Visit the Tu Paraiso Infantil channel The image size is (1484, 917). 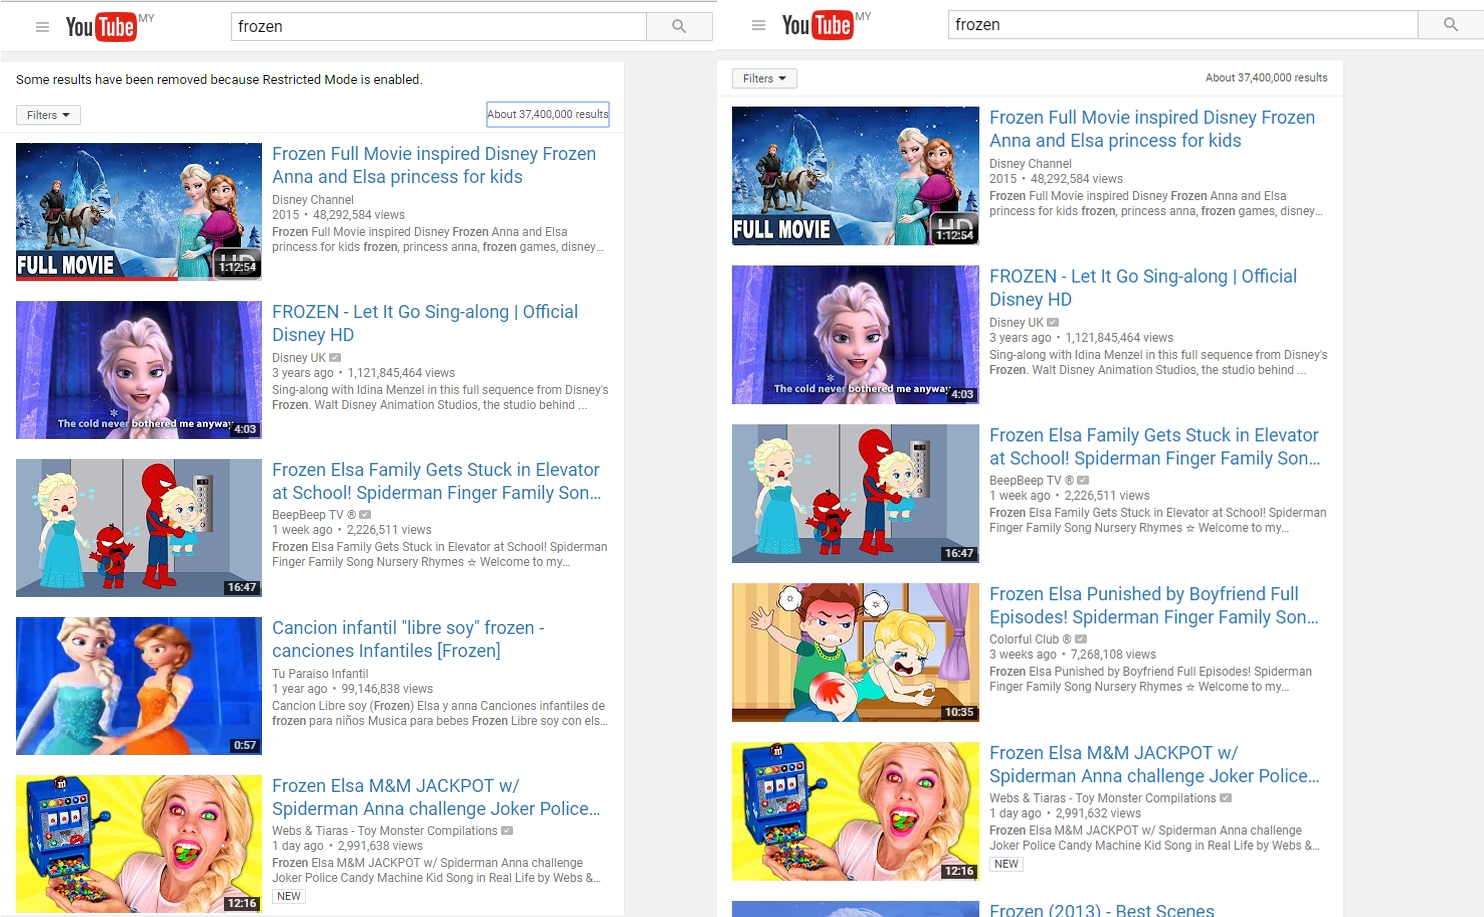coord(320,674)
